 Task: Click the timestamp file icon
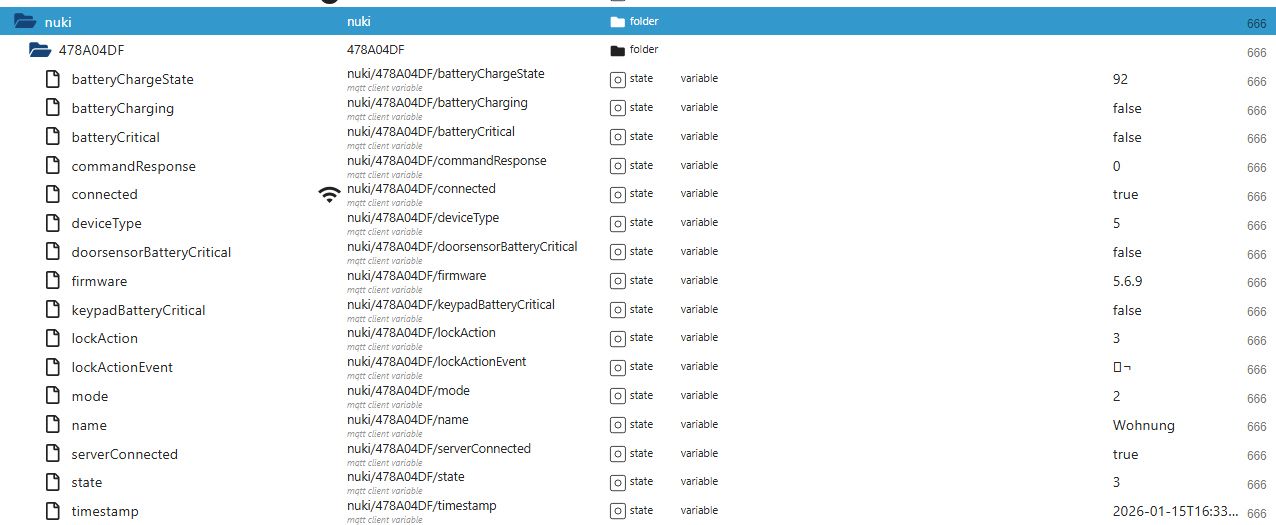[x=53, y=511]
